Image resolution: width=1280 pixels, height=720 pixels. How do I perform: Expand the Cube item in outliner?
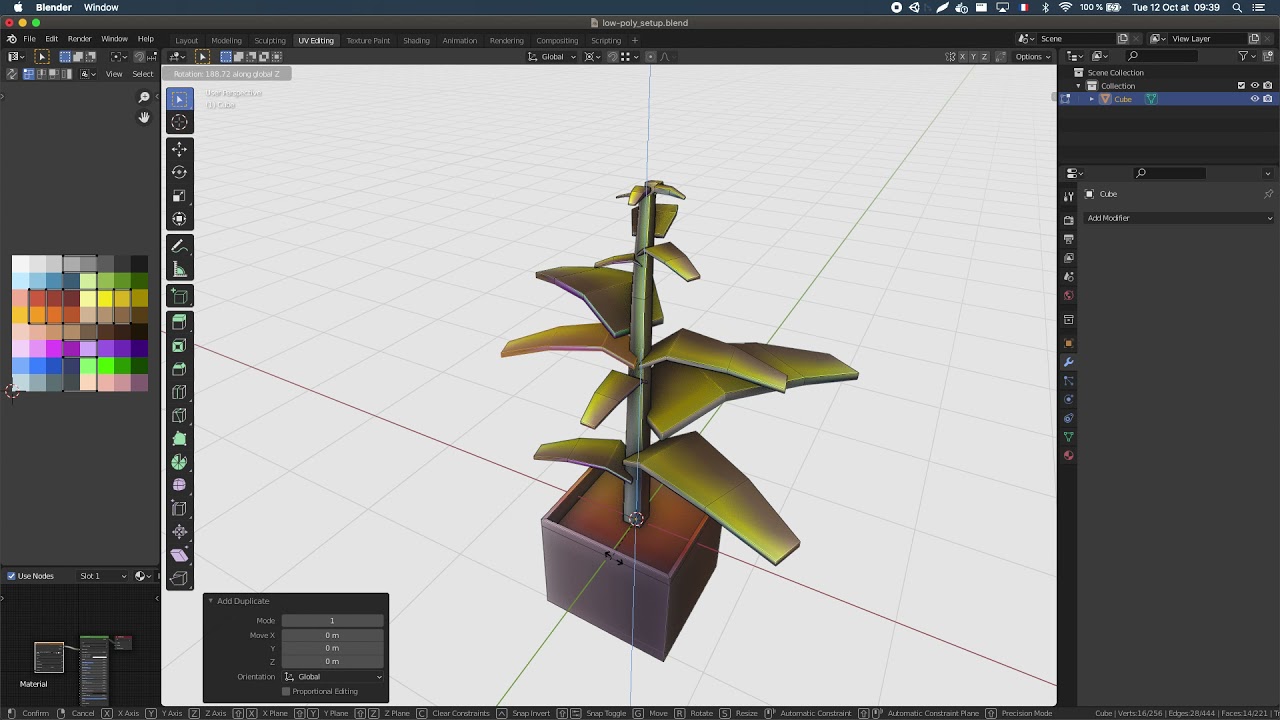coord(1092,99)
